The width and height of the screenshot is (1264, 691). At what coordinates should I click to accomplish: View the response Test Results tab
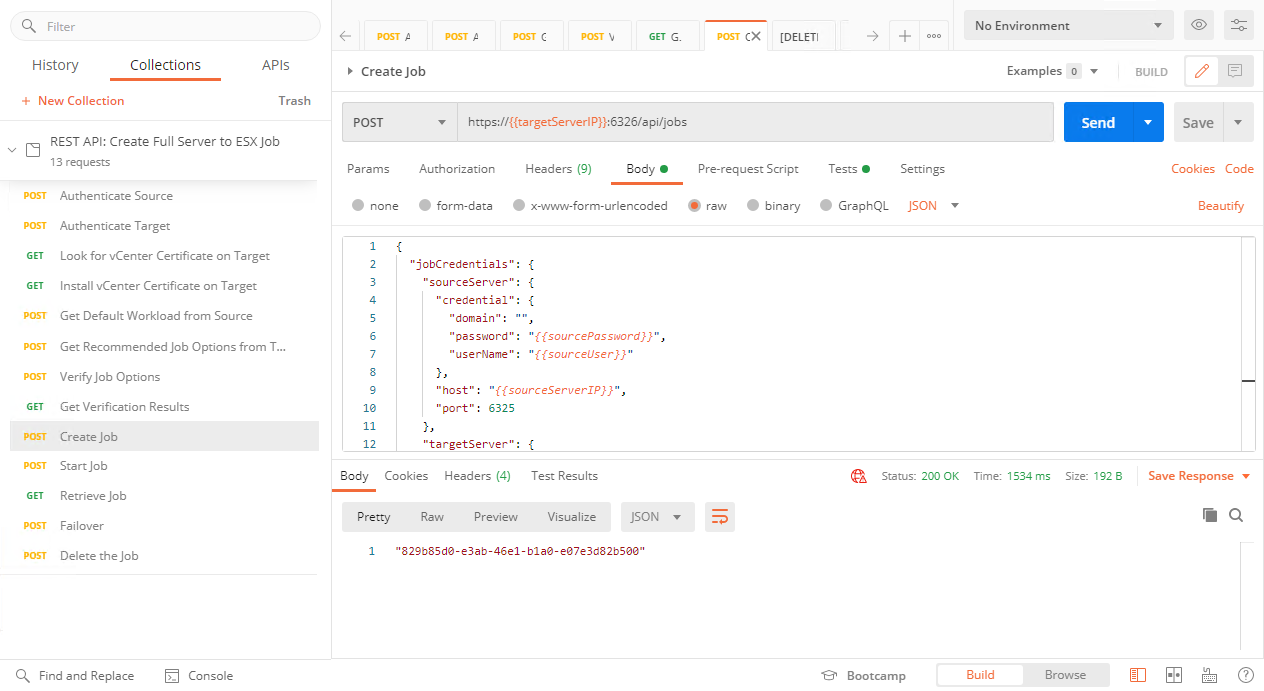(x=564, y=476)
